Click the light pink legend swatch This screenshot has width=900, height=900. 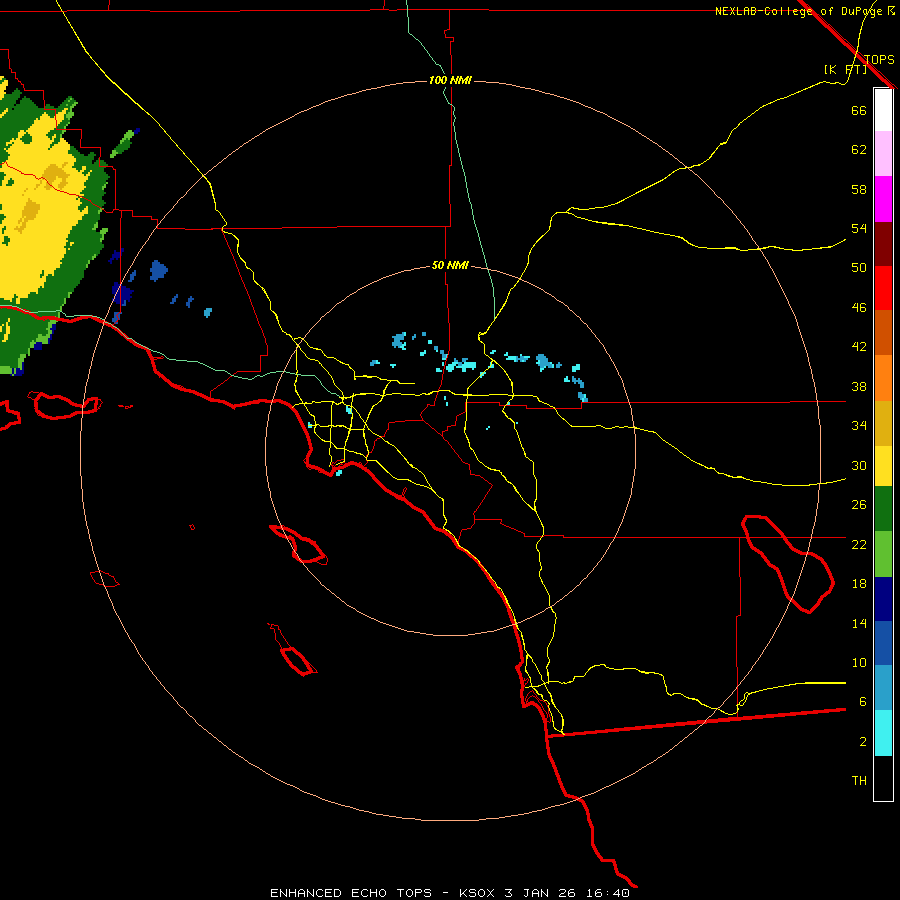(x=883, y=154)
